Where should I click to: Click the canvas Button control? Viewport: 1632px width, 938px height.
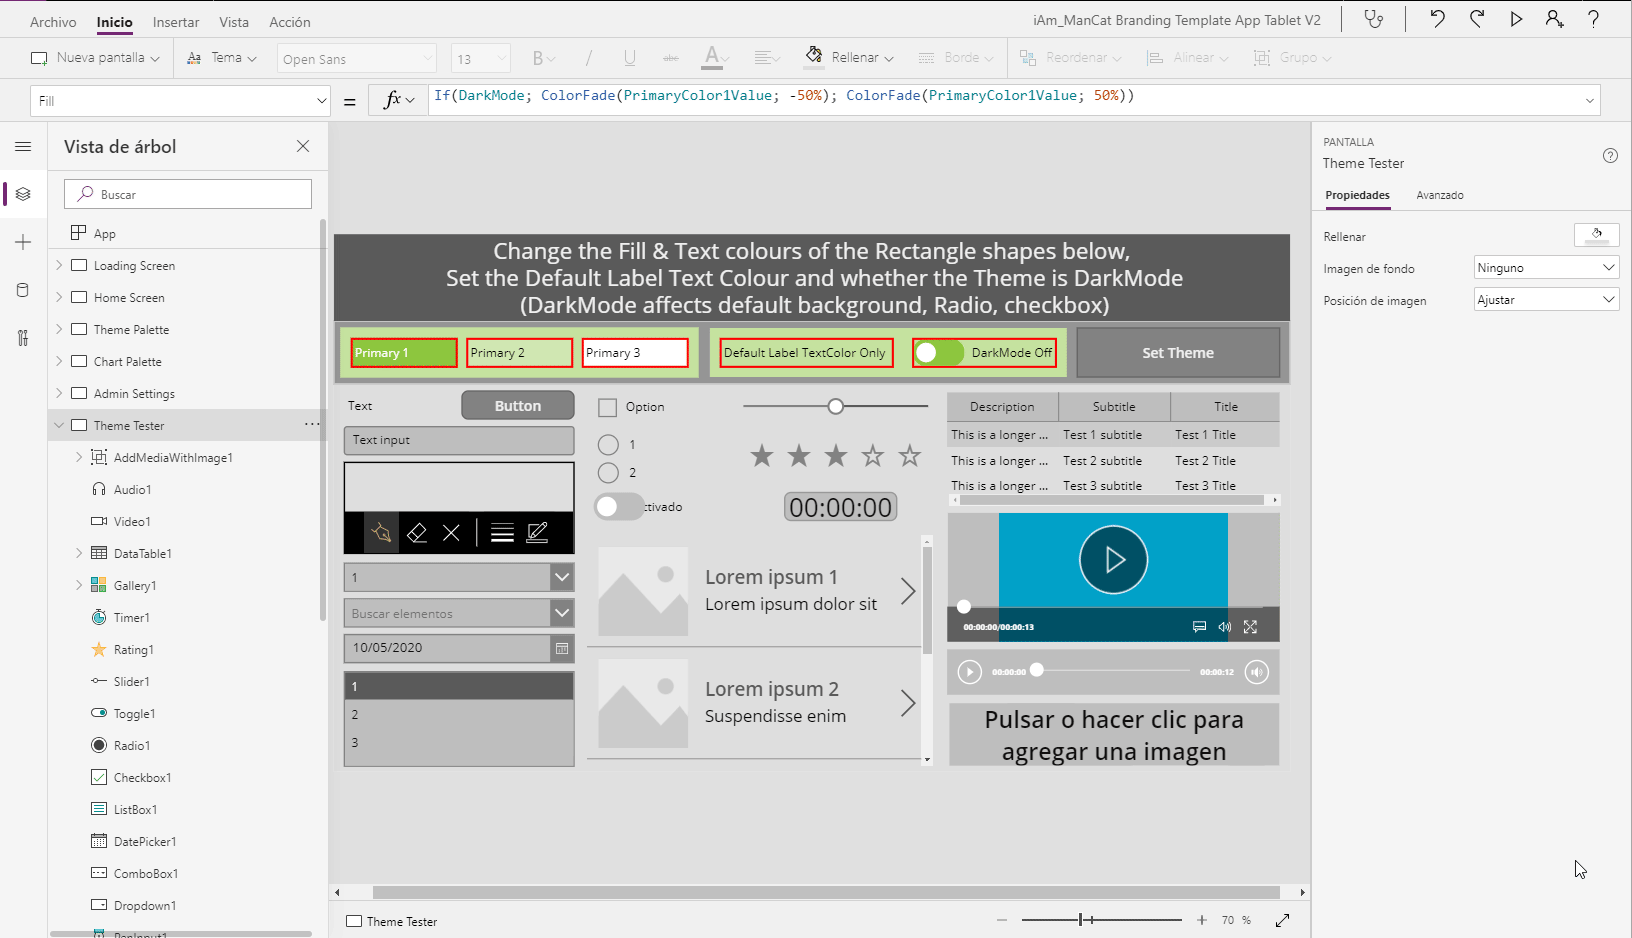(518, 406)
